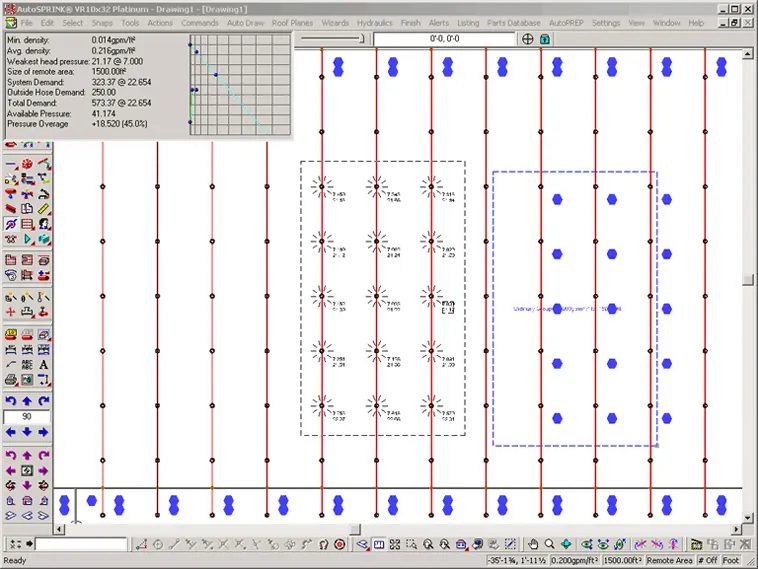
Task: Click the purple rotate-left view arrow
Action: pos(11,455)
